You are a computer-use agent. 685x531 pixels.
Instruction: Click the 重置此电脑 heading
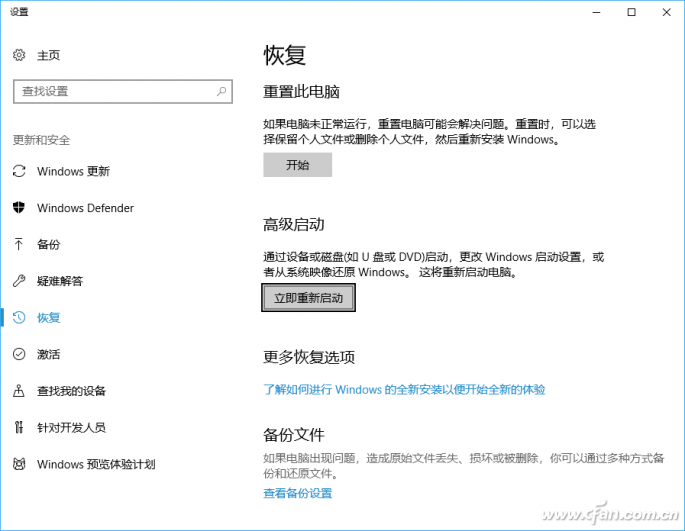coord(301,91)
